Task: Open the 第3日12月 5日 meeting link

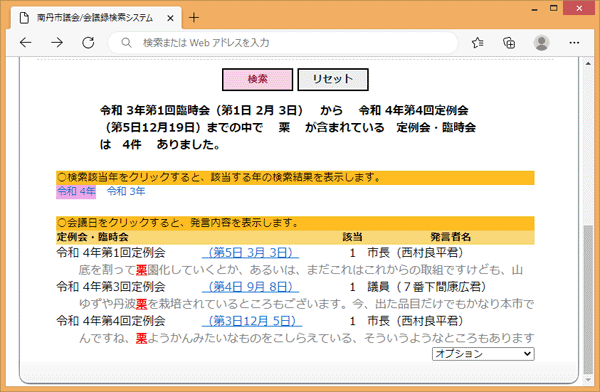Action: tap(252, 321)
